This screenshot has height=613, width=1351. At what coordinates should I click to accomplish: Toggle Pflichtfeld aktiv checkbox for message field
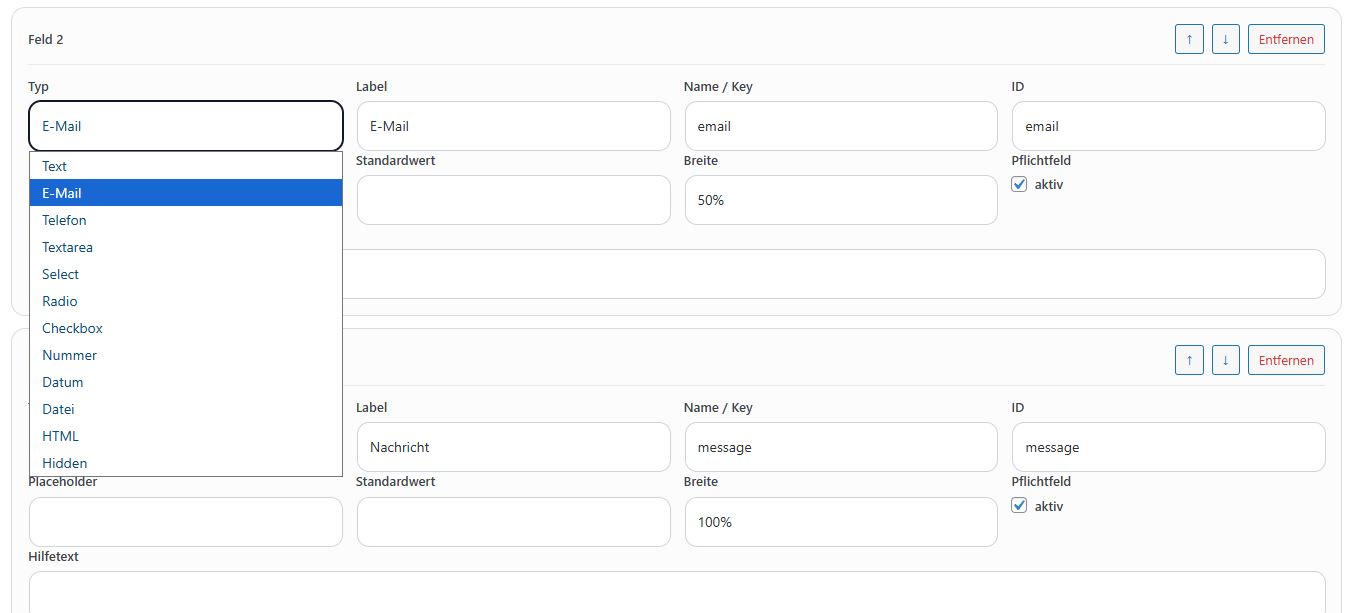point(1019,506)
